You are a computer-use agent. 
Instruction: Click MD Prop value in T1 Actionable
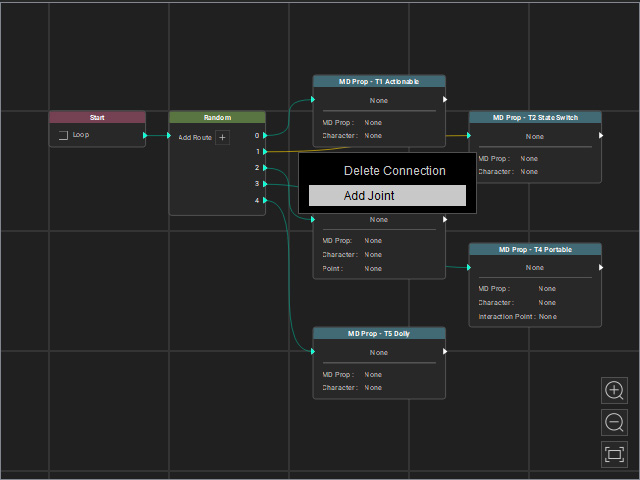coord(373,122)
